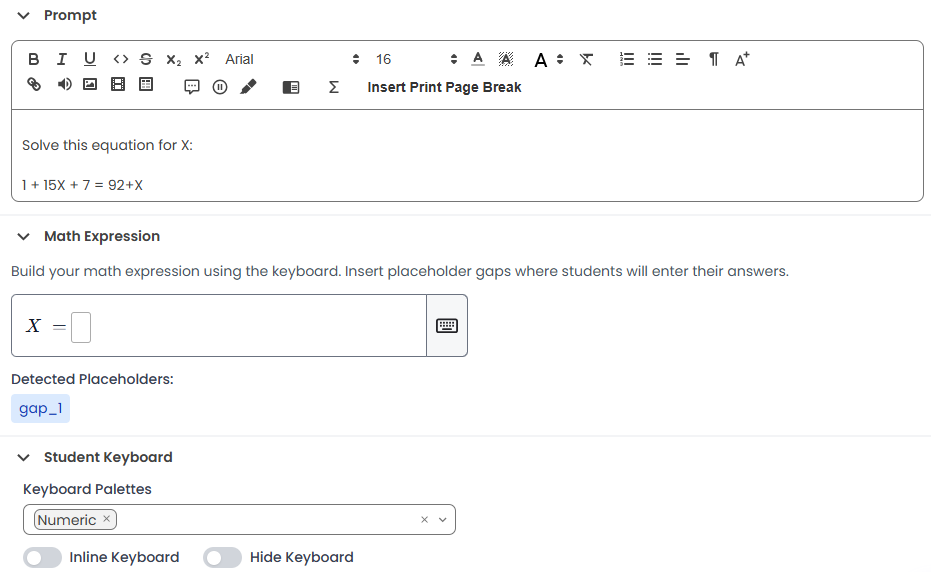Click the equation text 1 + 15X + 7 = 92+X
The height and width of the screenshot is (572, 931).
point(82,185)
